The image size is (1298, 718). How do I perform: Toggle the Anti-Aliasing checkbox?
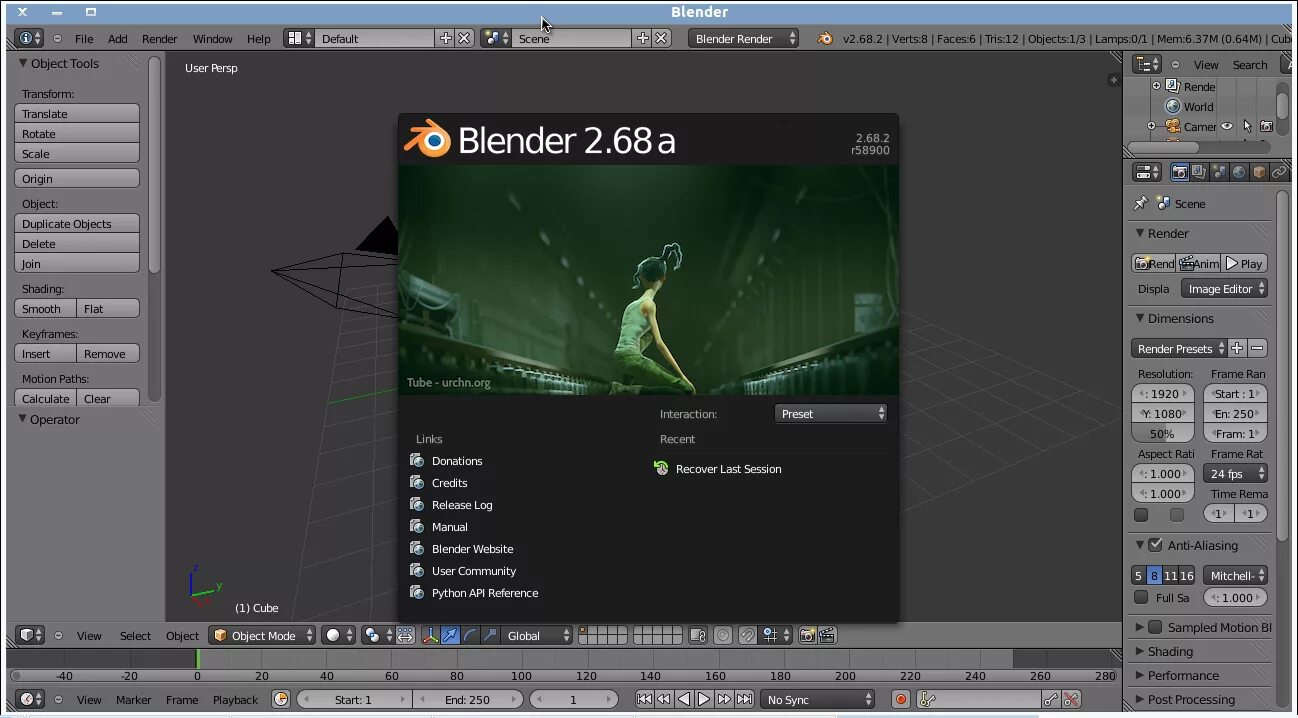point(1155,545)
